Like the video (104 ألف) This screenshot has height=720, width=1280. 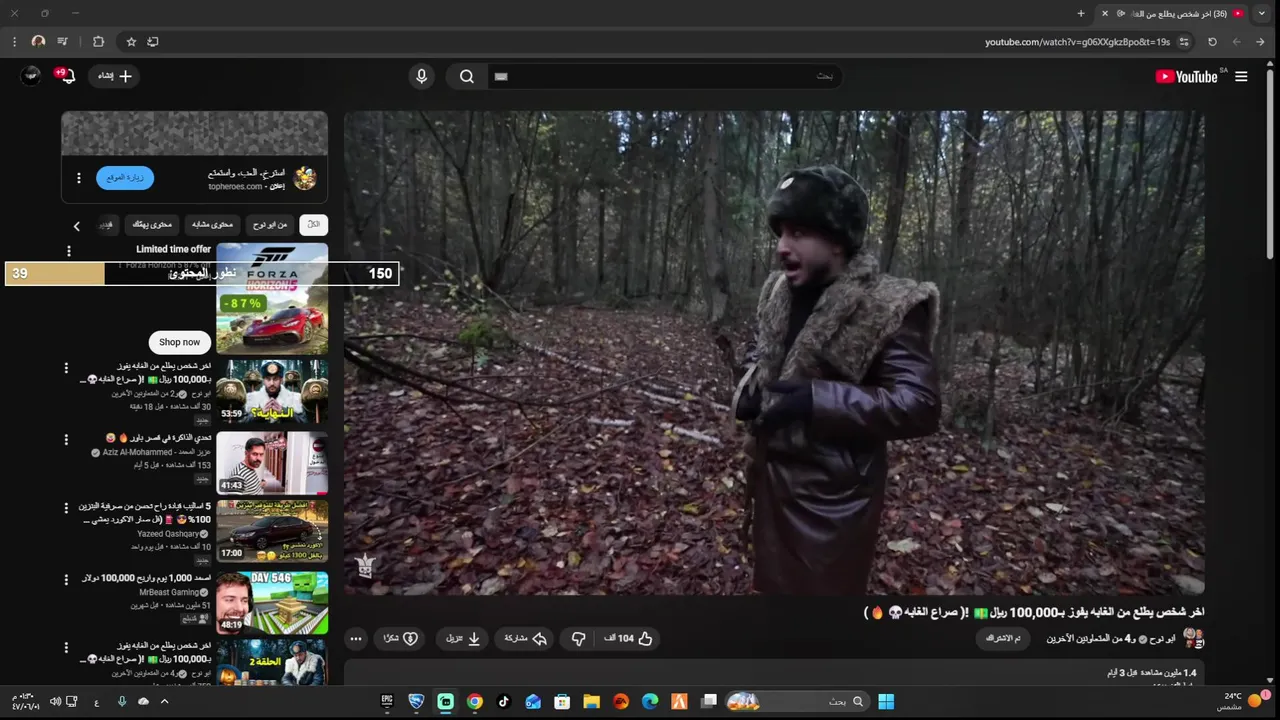click(628, 638)
